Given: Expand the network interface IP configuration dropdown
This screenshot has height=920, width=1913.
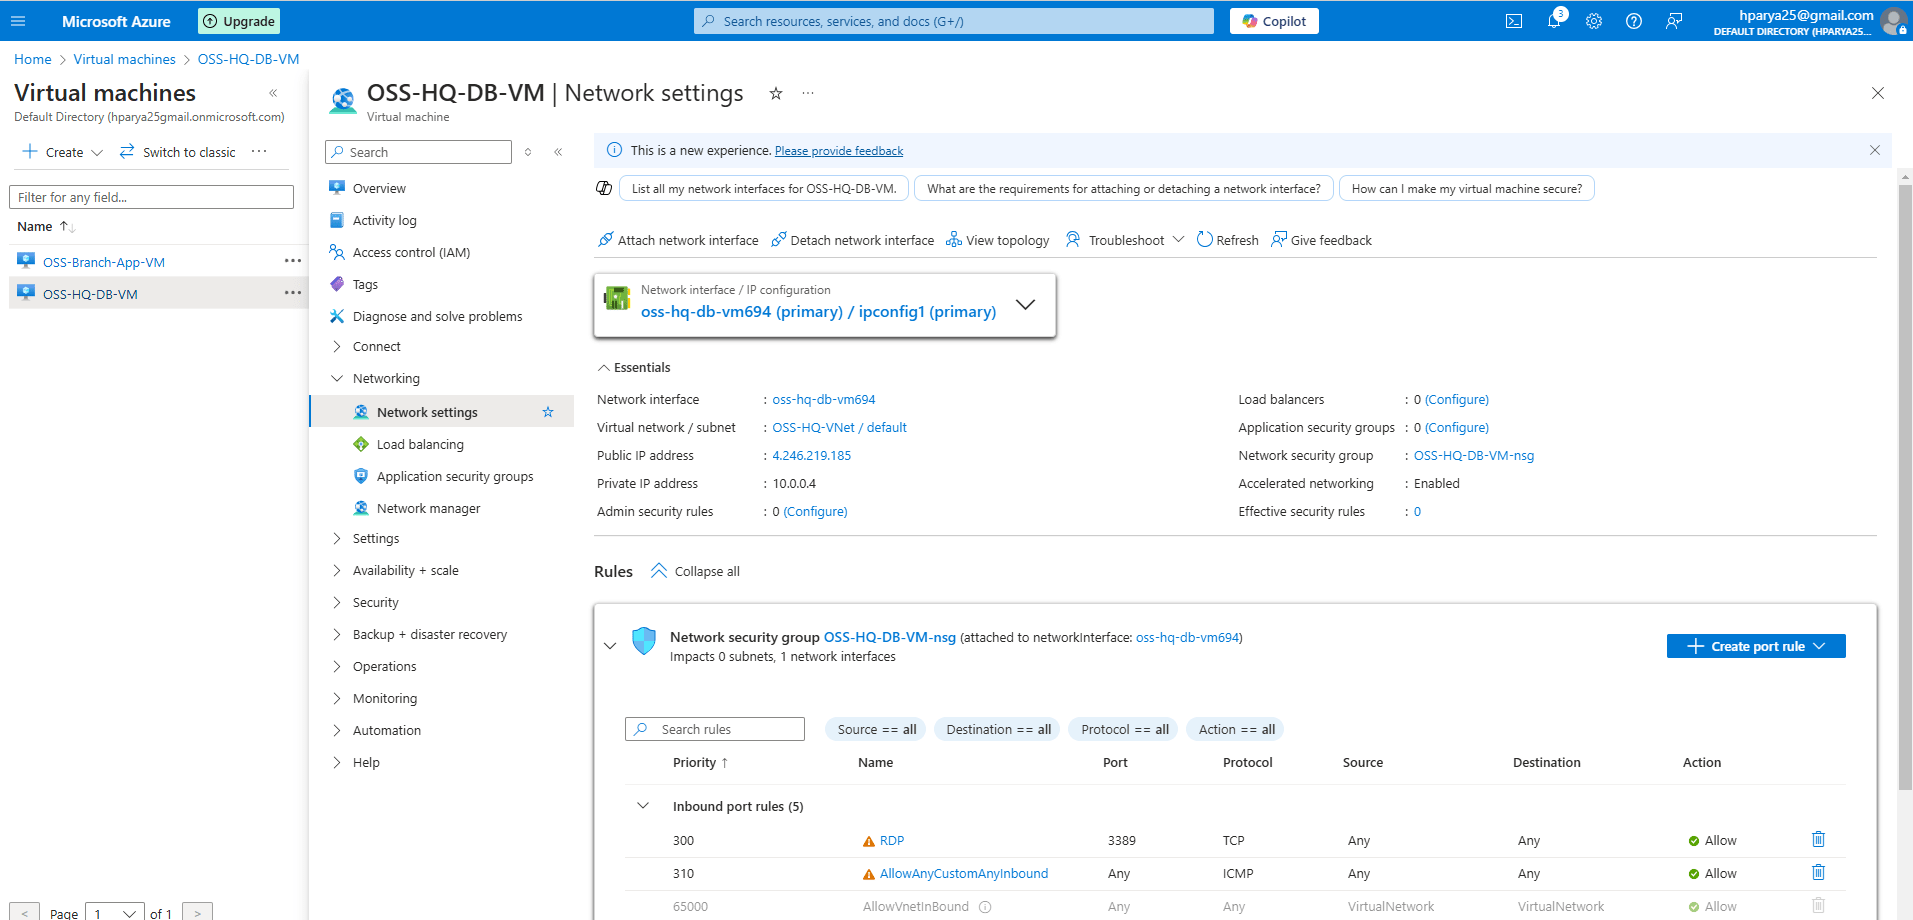Looking at the screenshot, I should [x=1025, y=305].
